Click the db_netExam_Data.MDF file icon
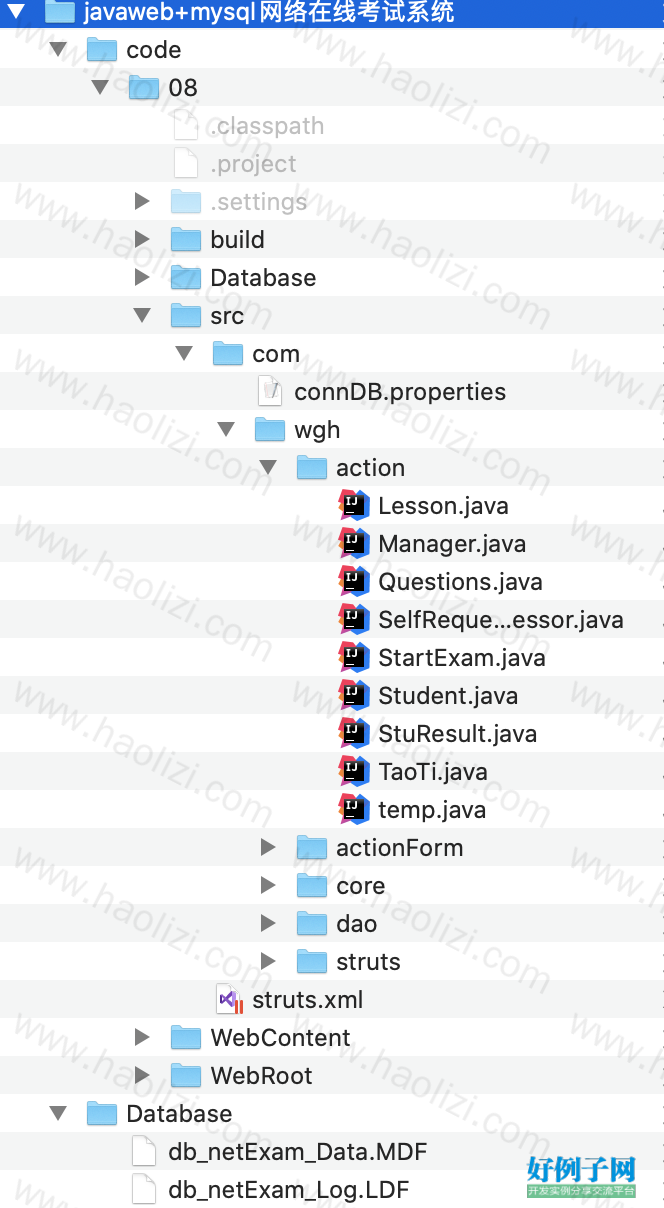Image resolution: width=664 pixels, height=1208 pixels. (x=144, y=1151)
